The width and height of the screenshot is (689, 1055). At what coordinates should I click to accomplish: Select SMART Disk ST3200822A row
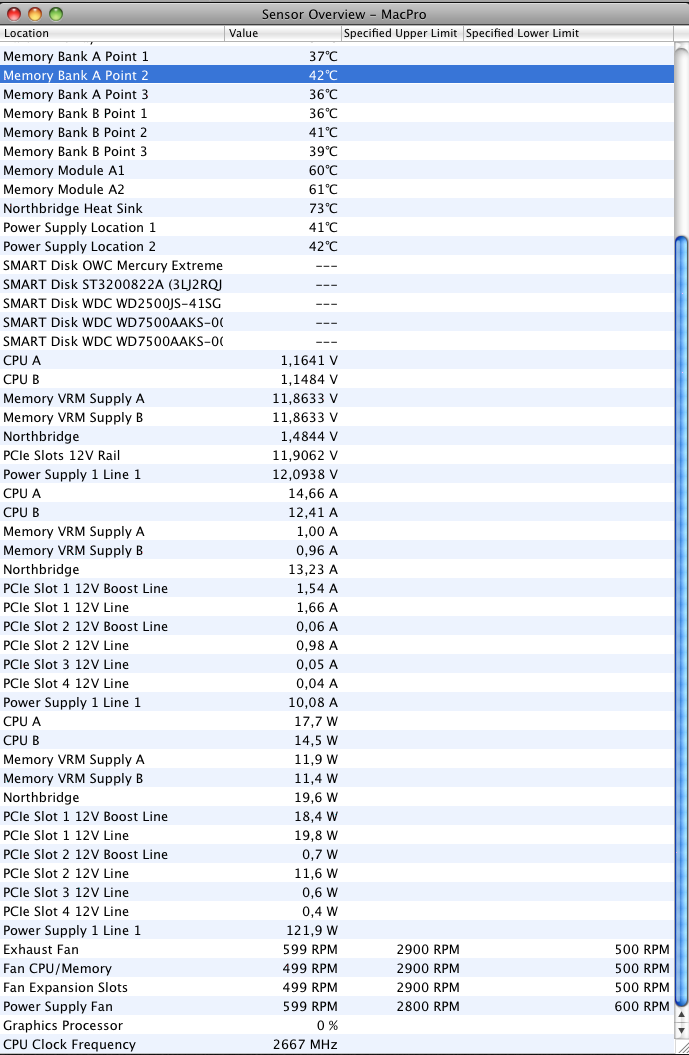pyautogui.click(x=336, y=285)
